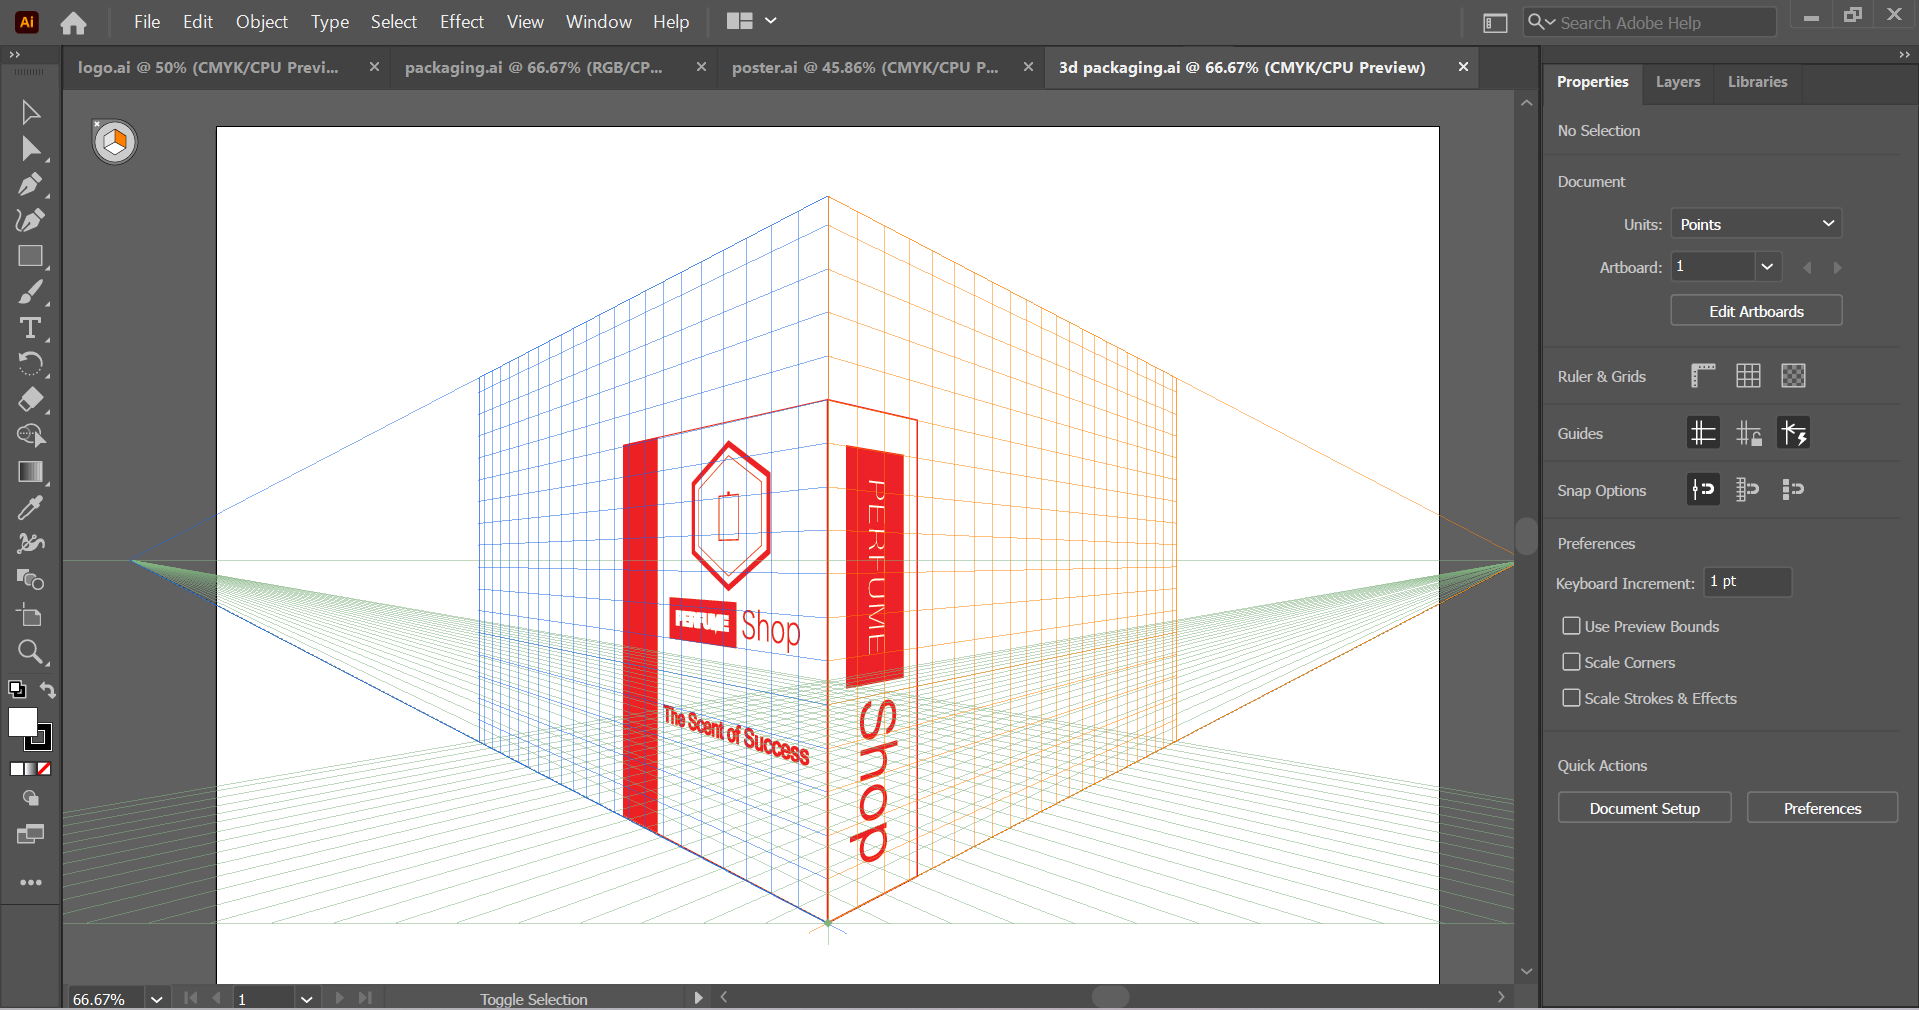Image resolution: width=1919 pixels, height=1010 pixels.
Task: Select the Rectangle tool
Action: coord(30,256)
